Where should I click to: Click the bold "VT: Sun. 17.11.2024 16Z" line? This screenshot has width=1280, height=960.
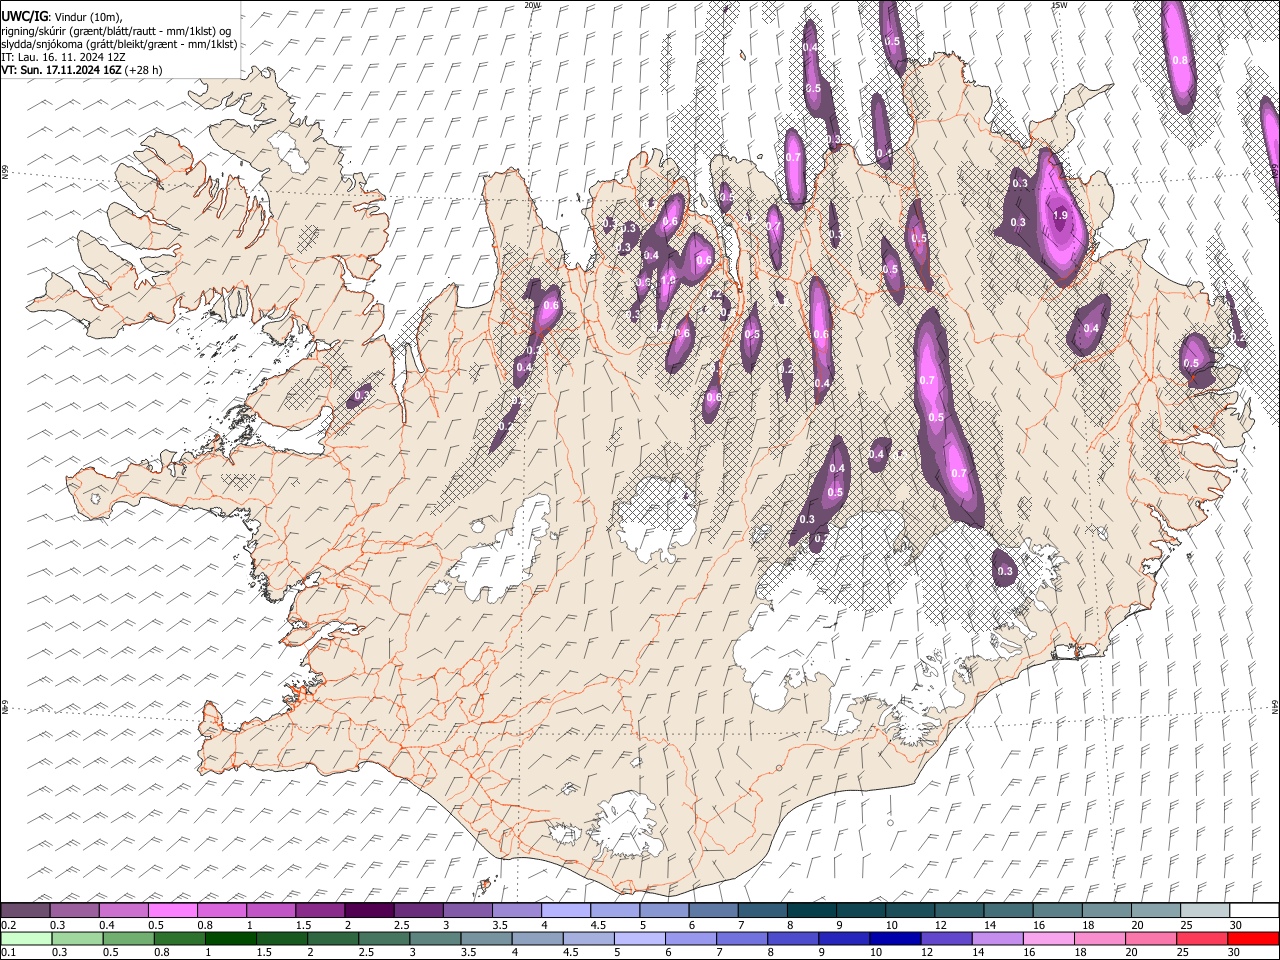click(x=81, y=70)
